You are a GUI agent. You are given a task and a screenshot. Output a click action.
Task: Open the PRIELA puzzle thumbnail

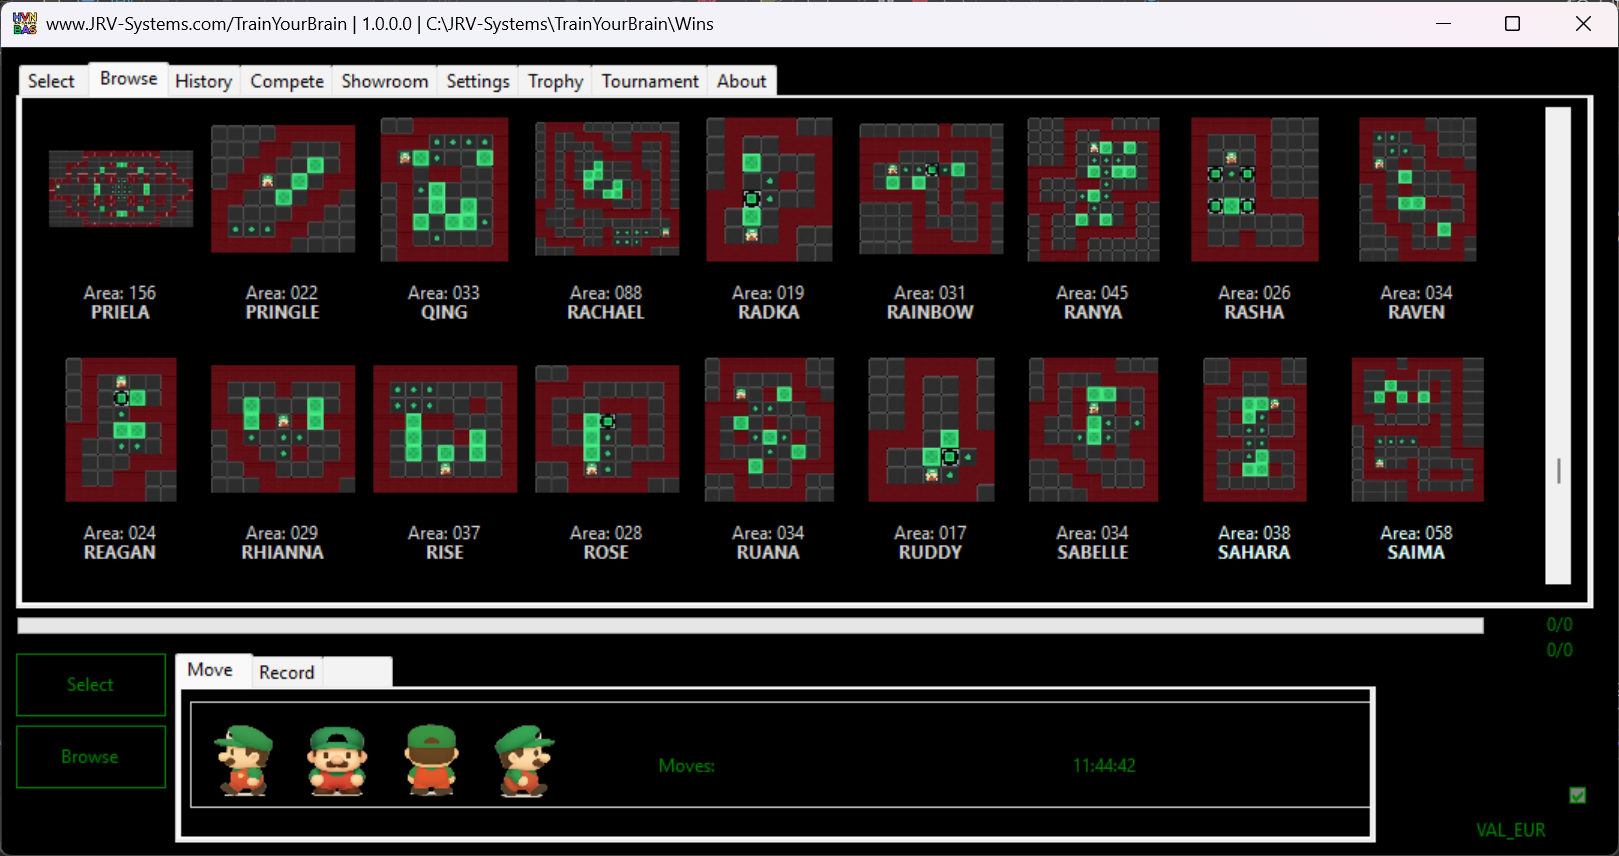pos(121,189)
